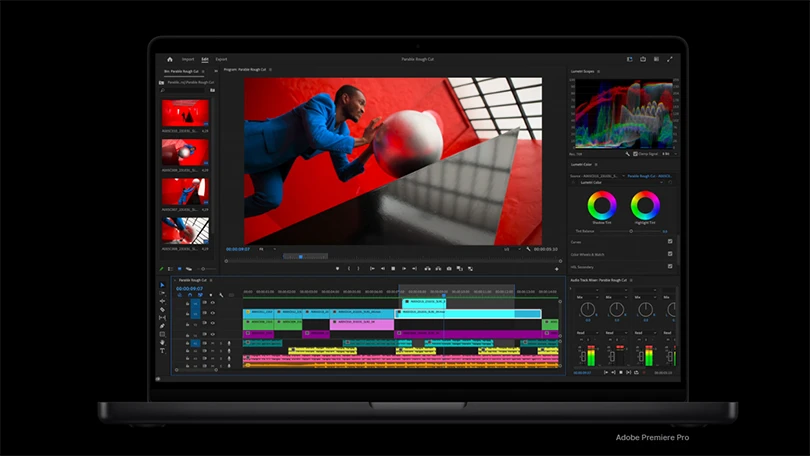Toggle the Curves section checkbox
The height and width of the screenshot is (456, 810).
pyautogui.click(x=670, y=241)
